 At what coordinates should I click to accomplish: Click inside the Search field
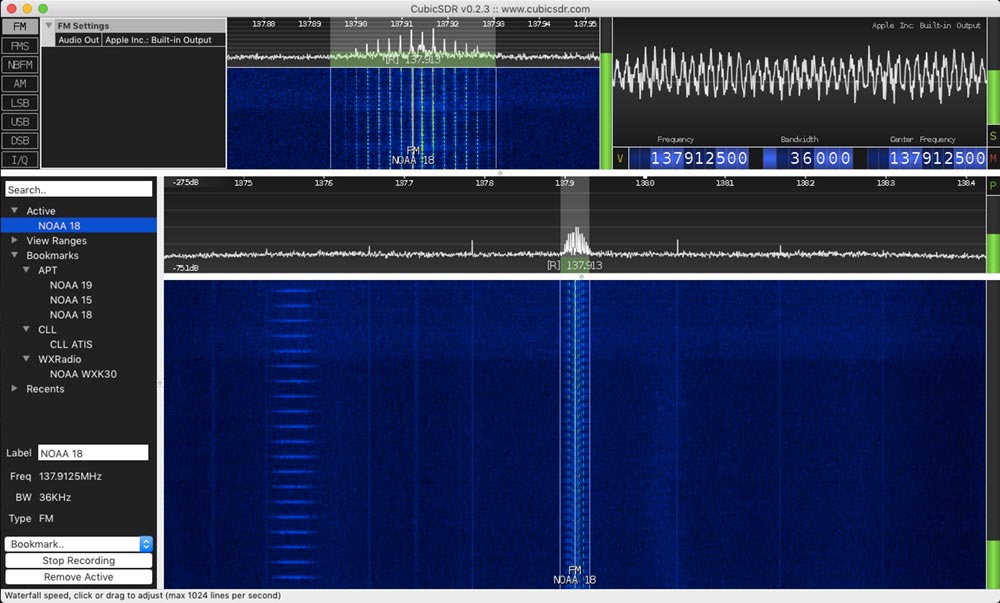click(x=78, y=189)
